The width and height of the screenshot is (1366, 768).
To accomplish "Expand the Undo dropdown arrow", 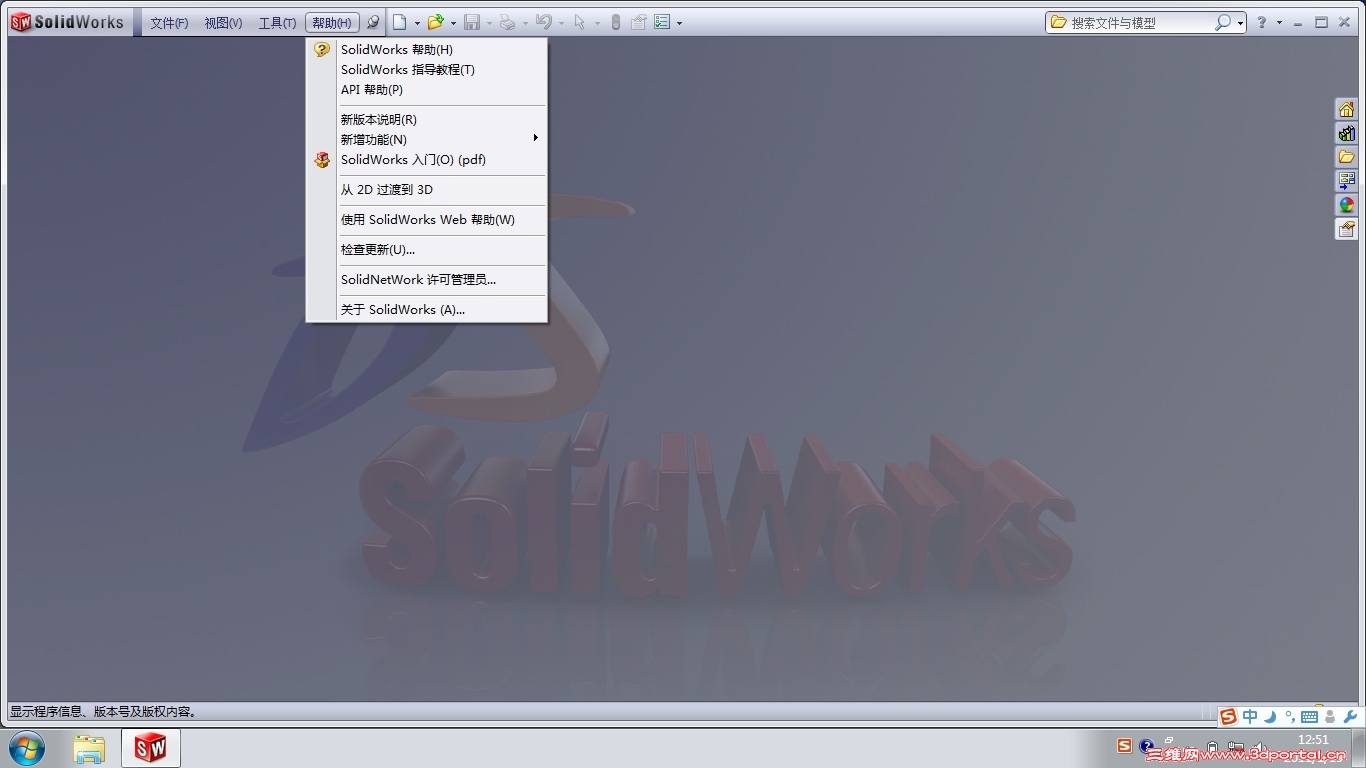I will coord(561,23).
